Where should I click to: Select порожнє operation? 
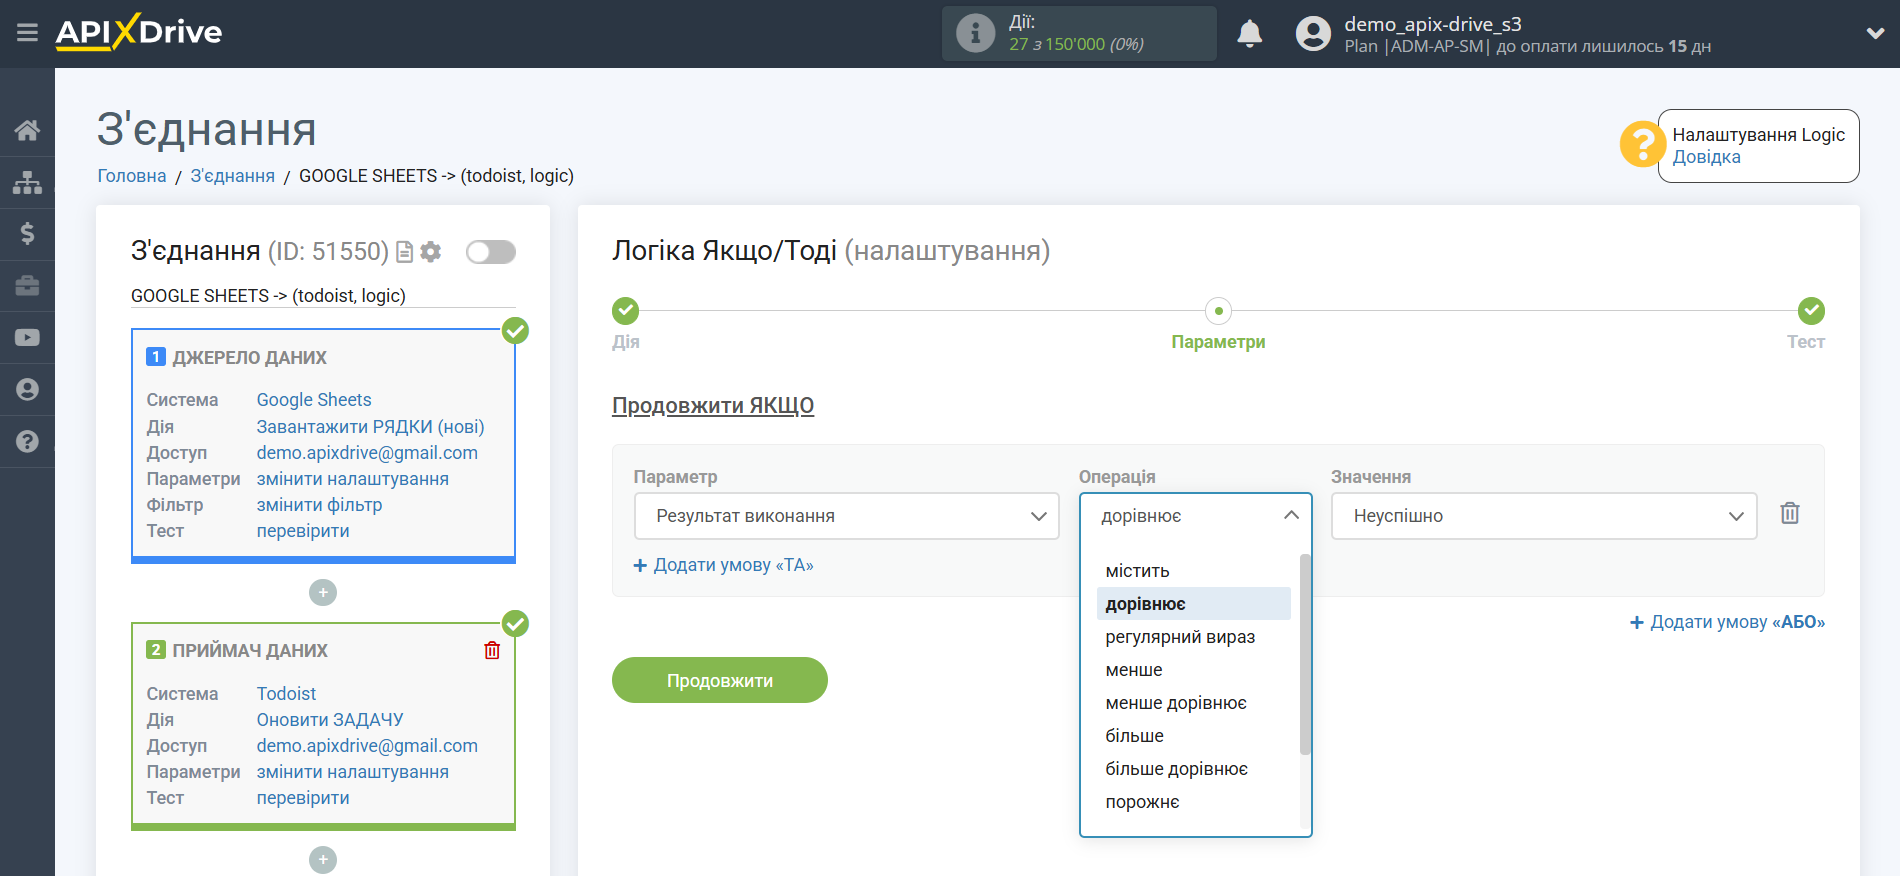coord(1193,802)
